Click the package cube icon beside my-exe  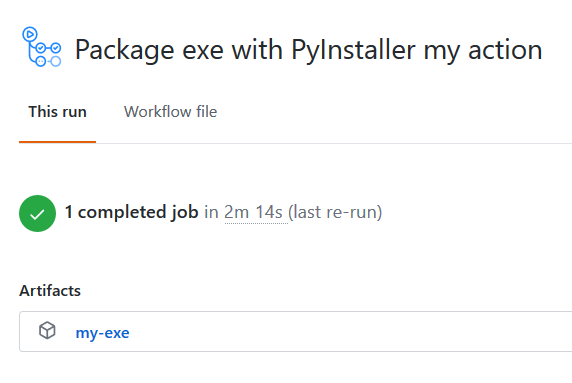tap(47, 330)
